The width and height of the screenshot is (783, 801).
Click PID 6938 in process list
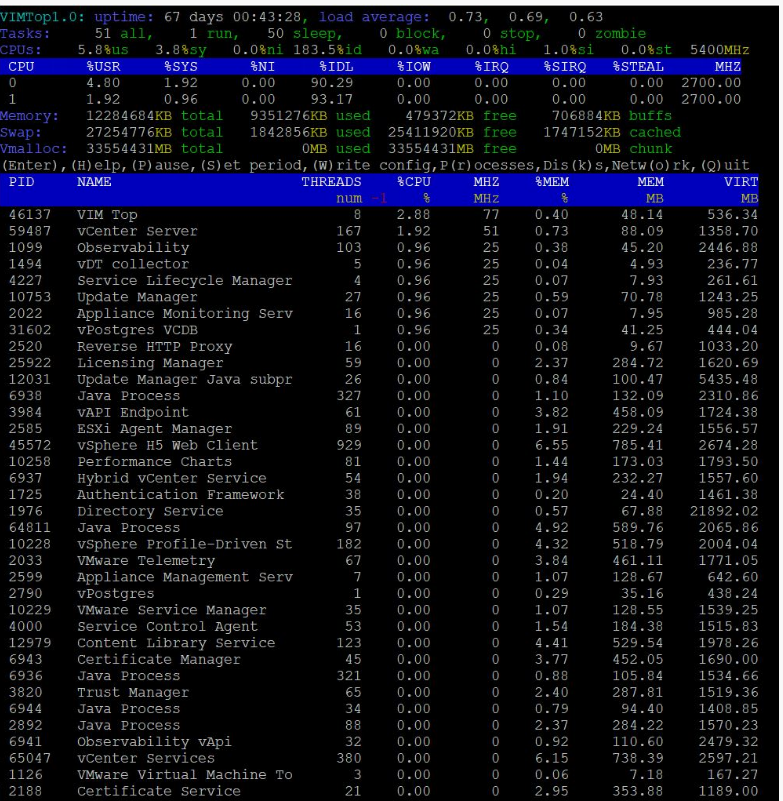pos(26,396)
